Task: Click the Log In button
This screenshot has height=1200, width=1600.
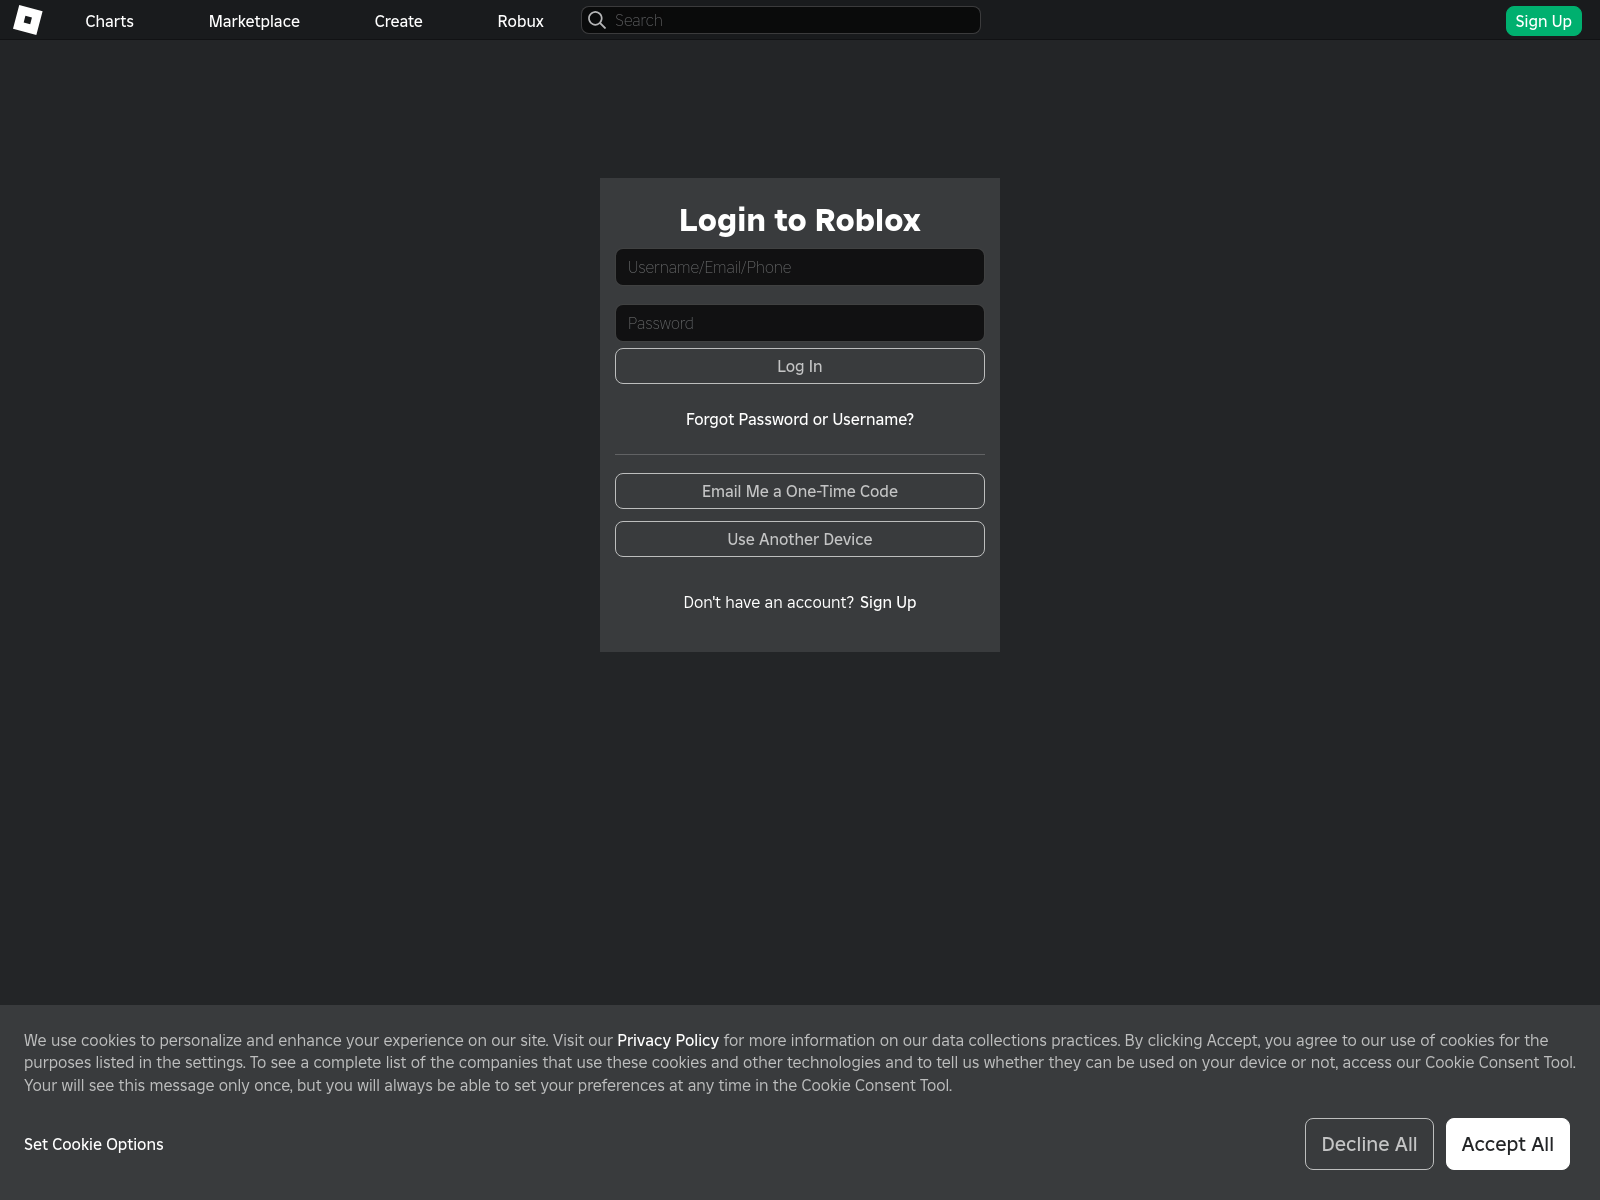Action: [800, 366]
